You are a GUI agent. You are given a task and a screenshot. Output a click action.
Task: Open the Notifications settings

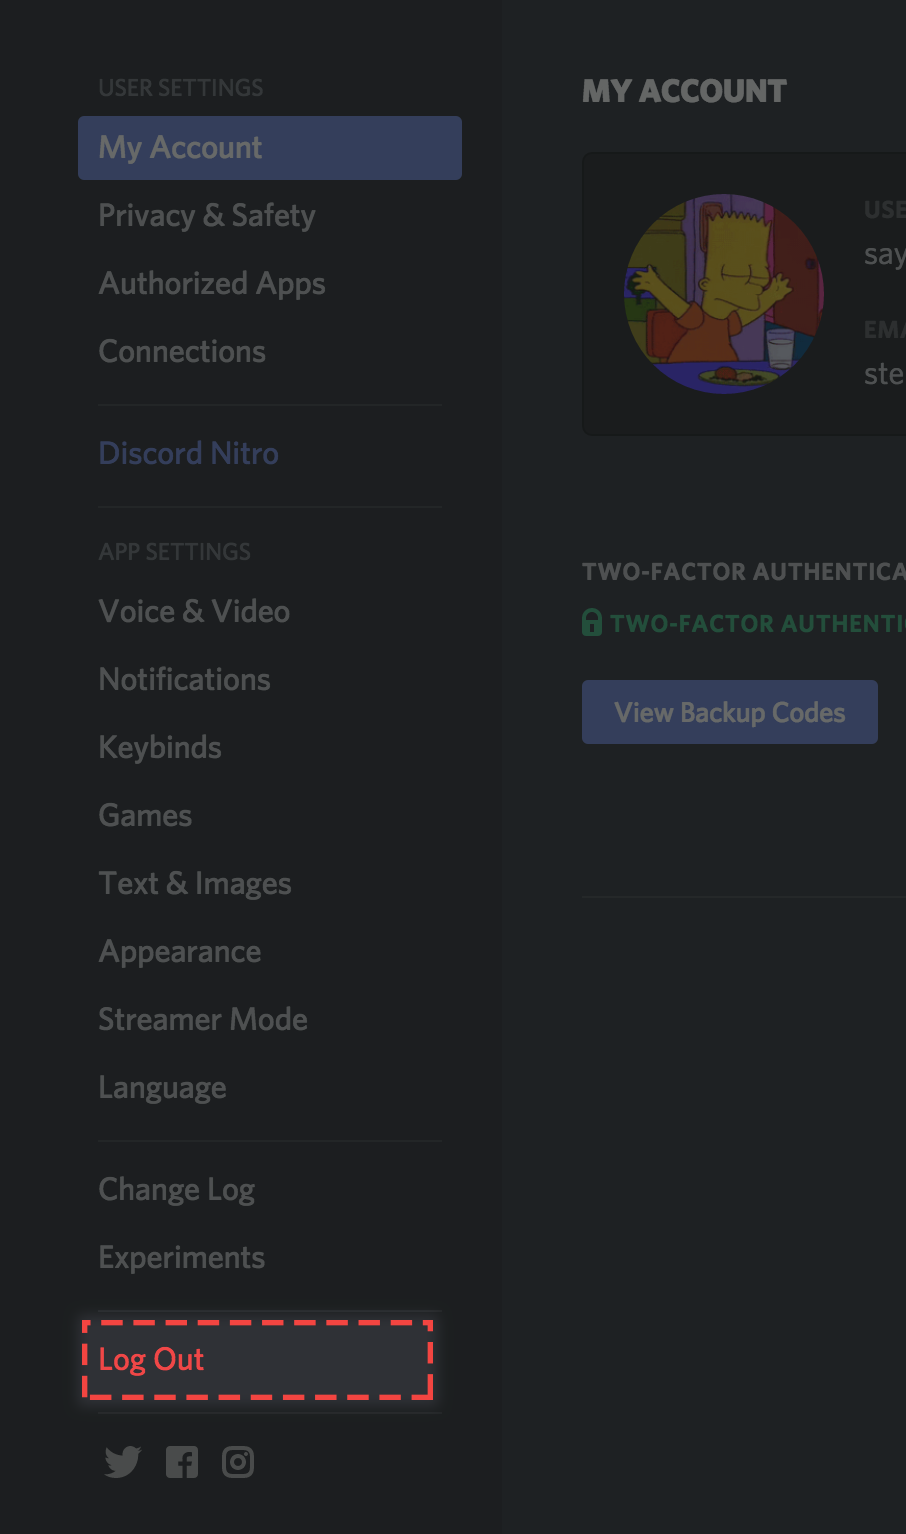click(x=184, y=679)
